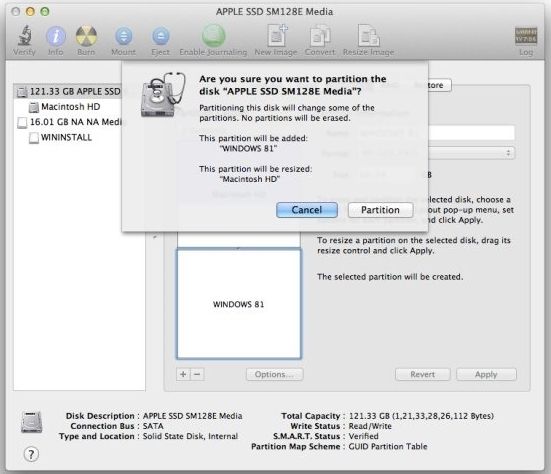Open the Info toolbar icon

click(x=56, y=36)
